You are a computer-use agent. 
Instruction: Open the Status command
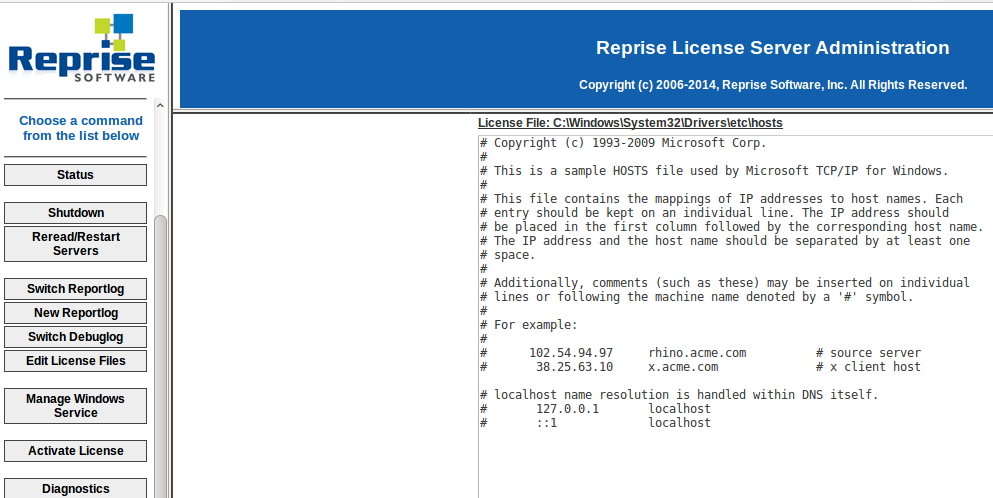75,175
